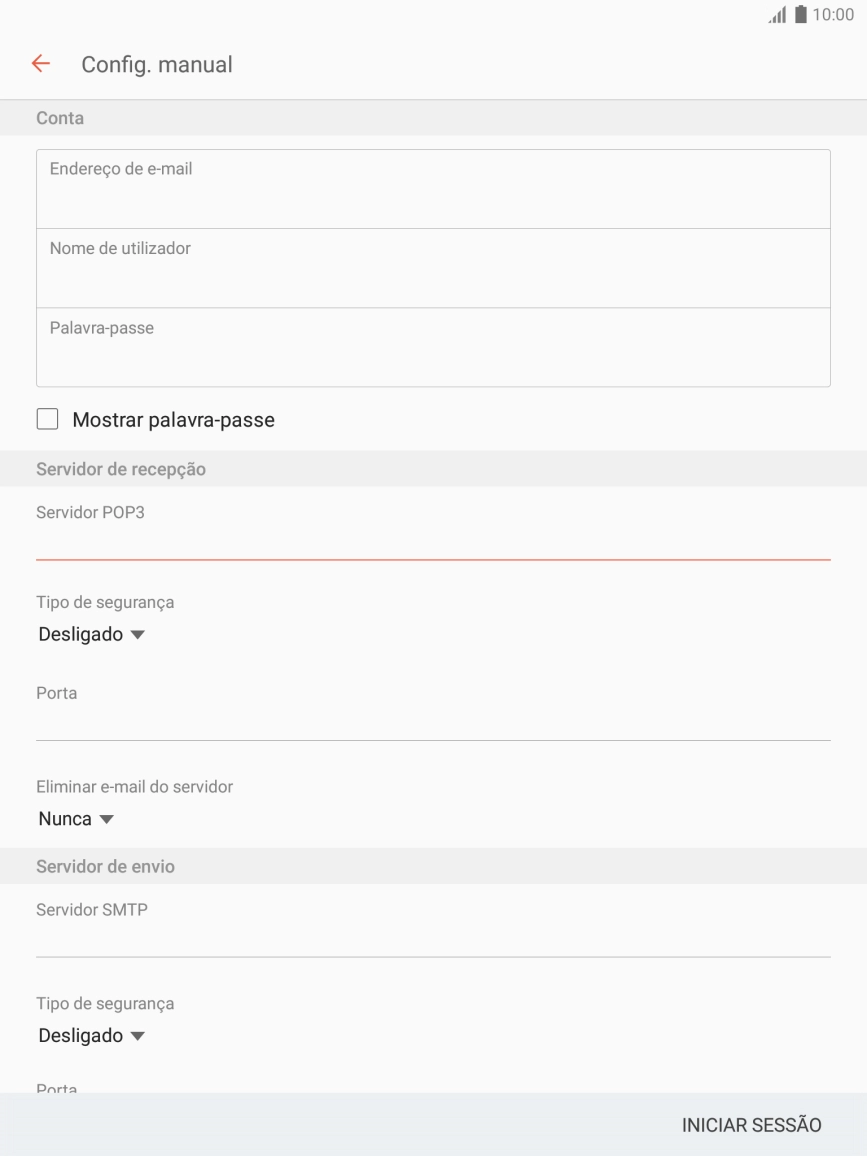Tap the incoming server Porta field

click(433, 722)
